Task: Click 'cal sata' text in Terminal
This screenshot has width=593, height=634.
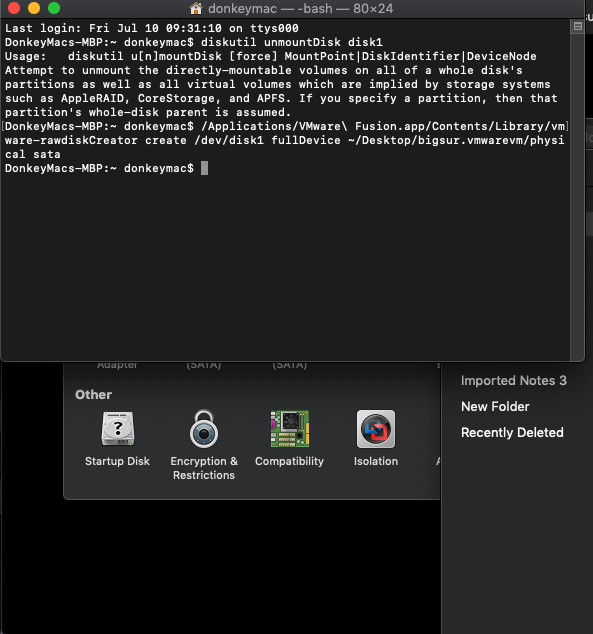Action: click(x=33, y=154)
